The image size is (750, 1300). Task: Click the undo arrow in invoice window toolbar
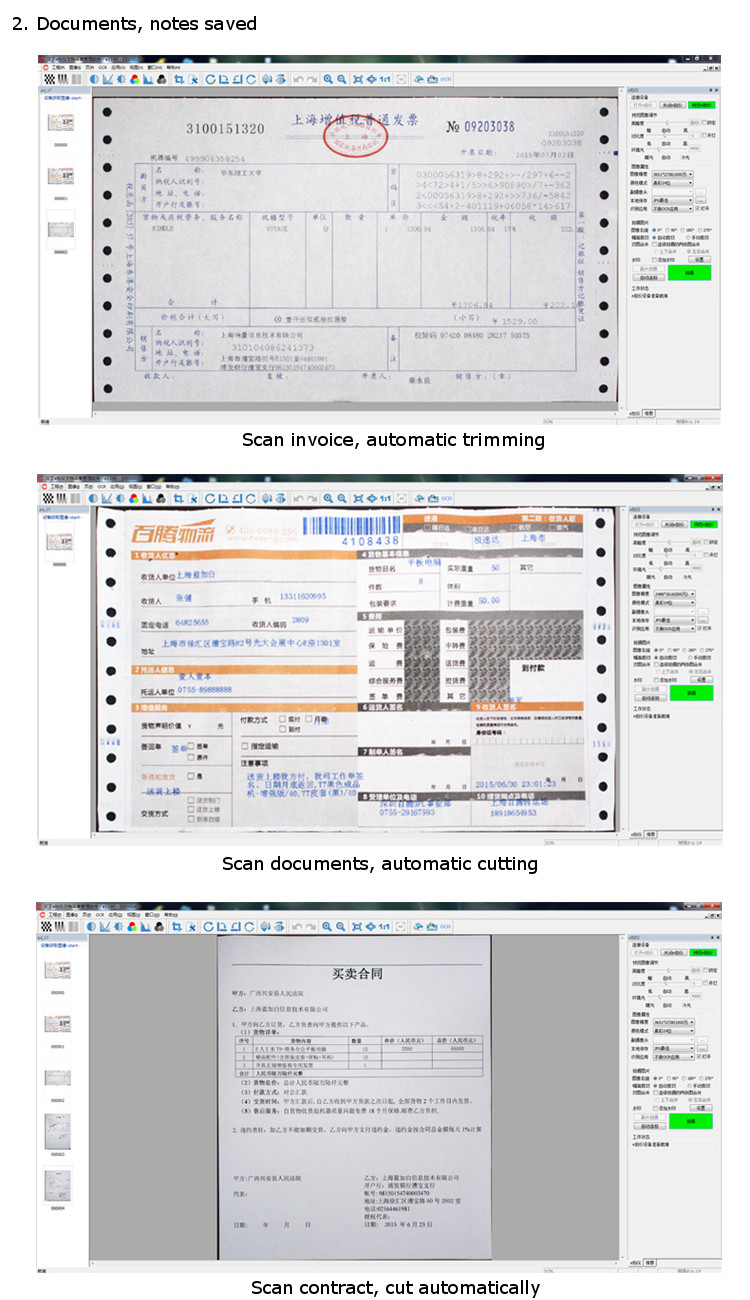click(298, 79)
